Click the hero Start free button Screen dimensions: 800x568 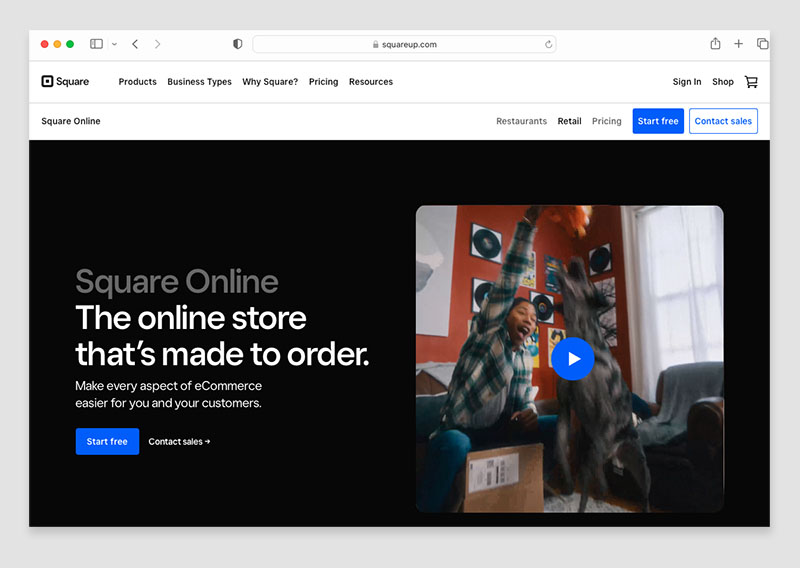point(107,441)
